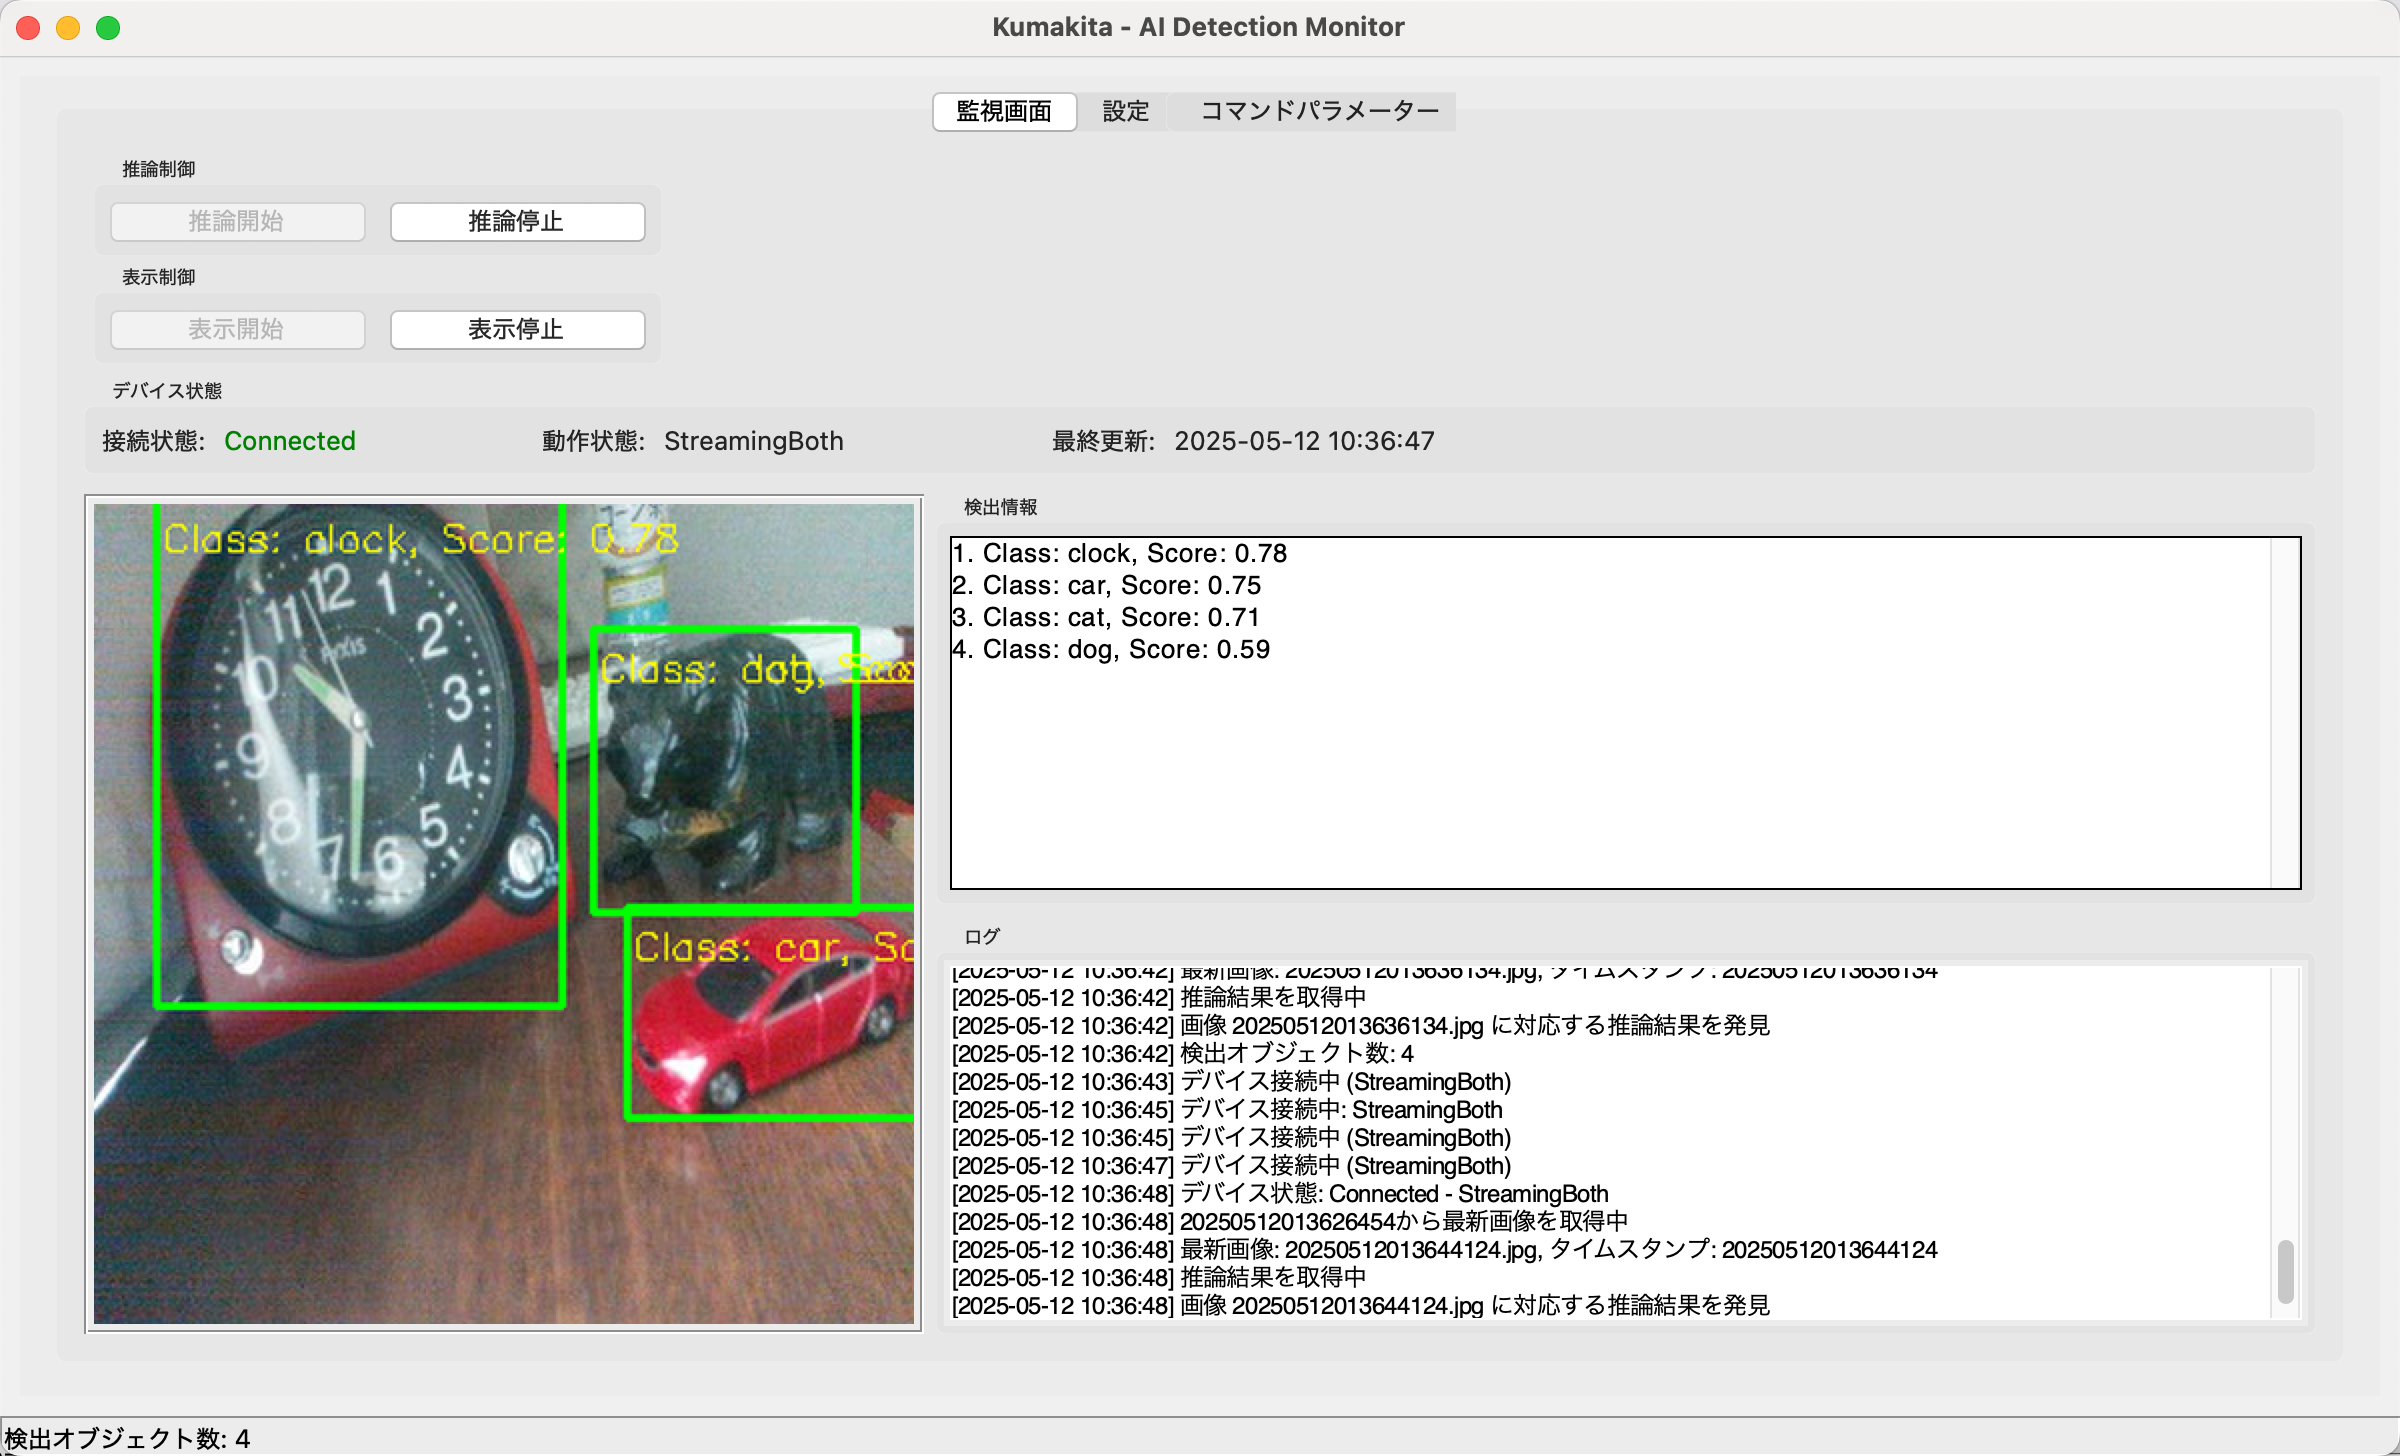
Task: Click the green macOS fullscreen window button
Action: tap(108, 28)
